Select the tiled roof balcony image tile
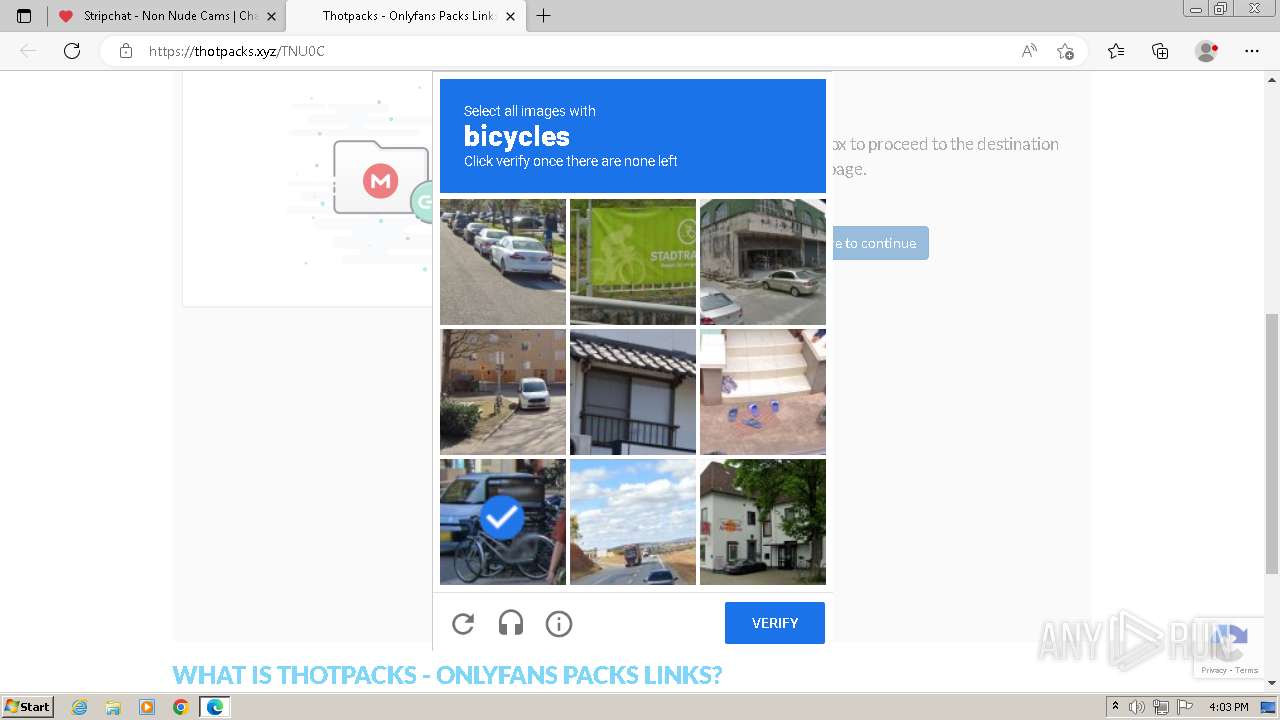Viewport: 1280px width, 720px height. point(633,392)
